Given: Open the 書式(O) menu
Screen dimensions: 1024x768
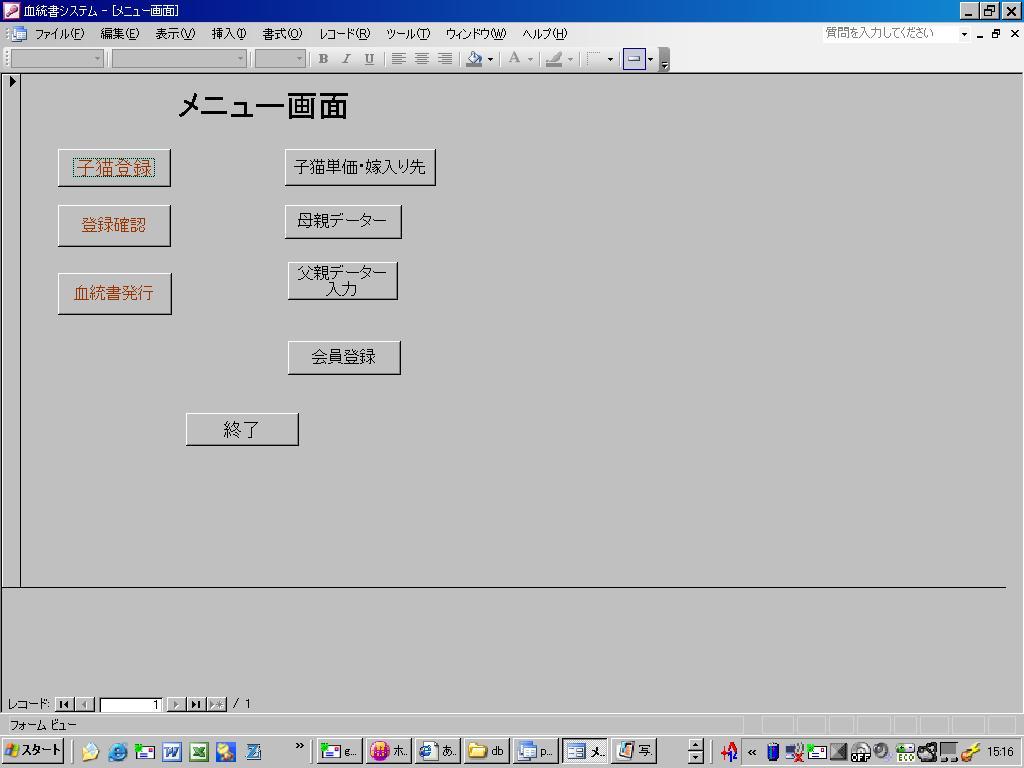Looking at the screenshot, I should point(282,34).
